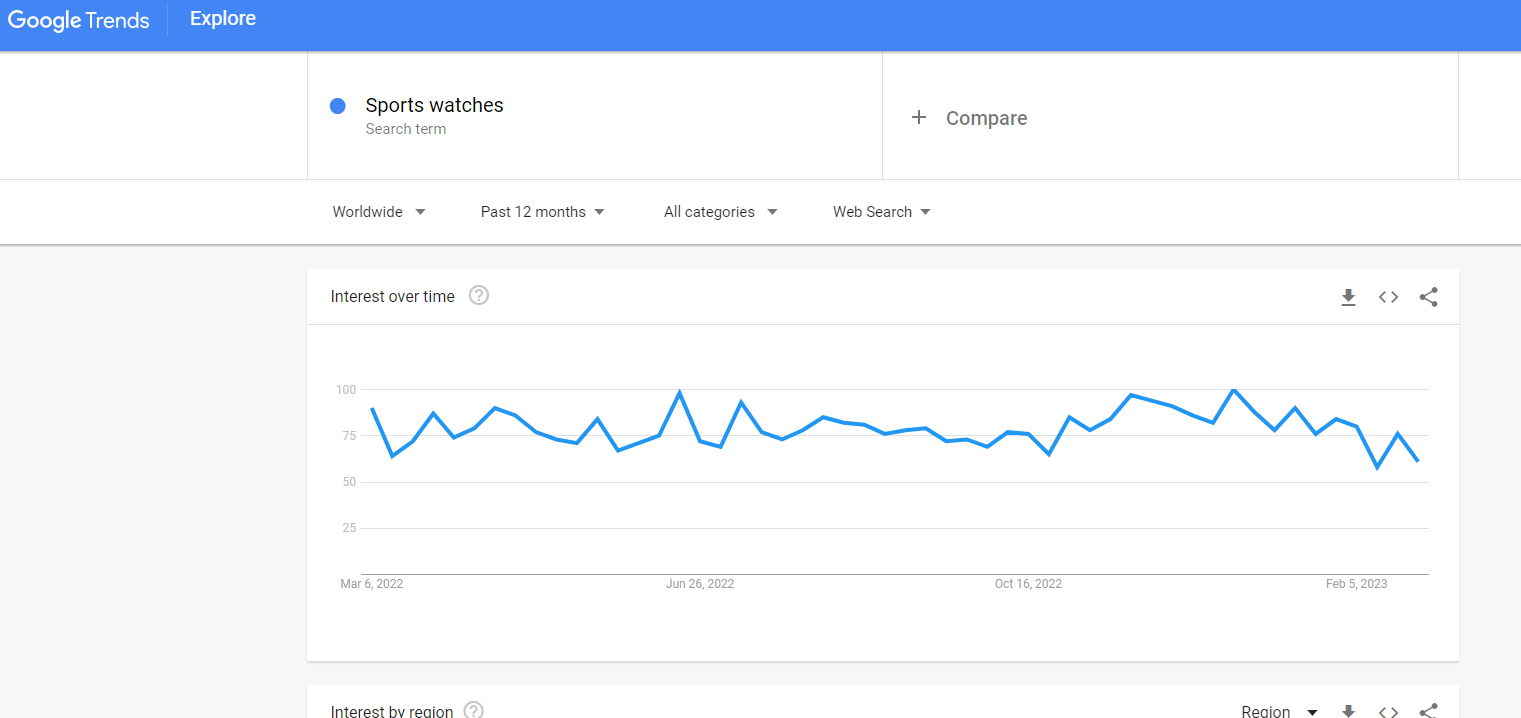Go to Google Trends home logo
The width and height of the screenshot is (1521, 718).
[78, 20]
